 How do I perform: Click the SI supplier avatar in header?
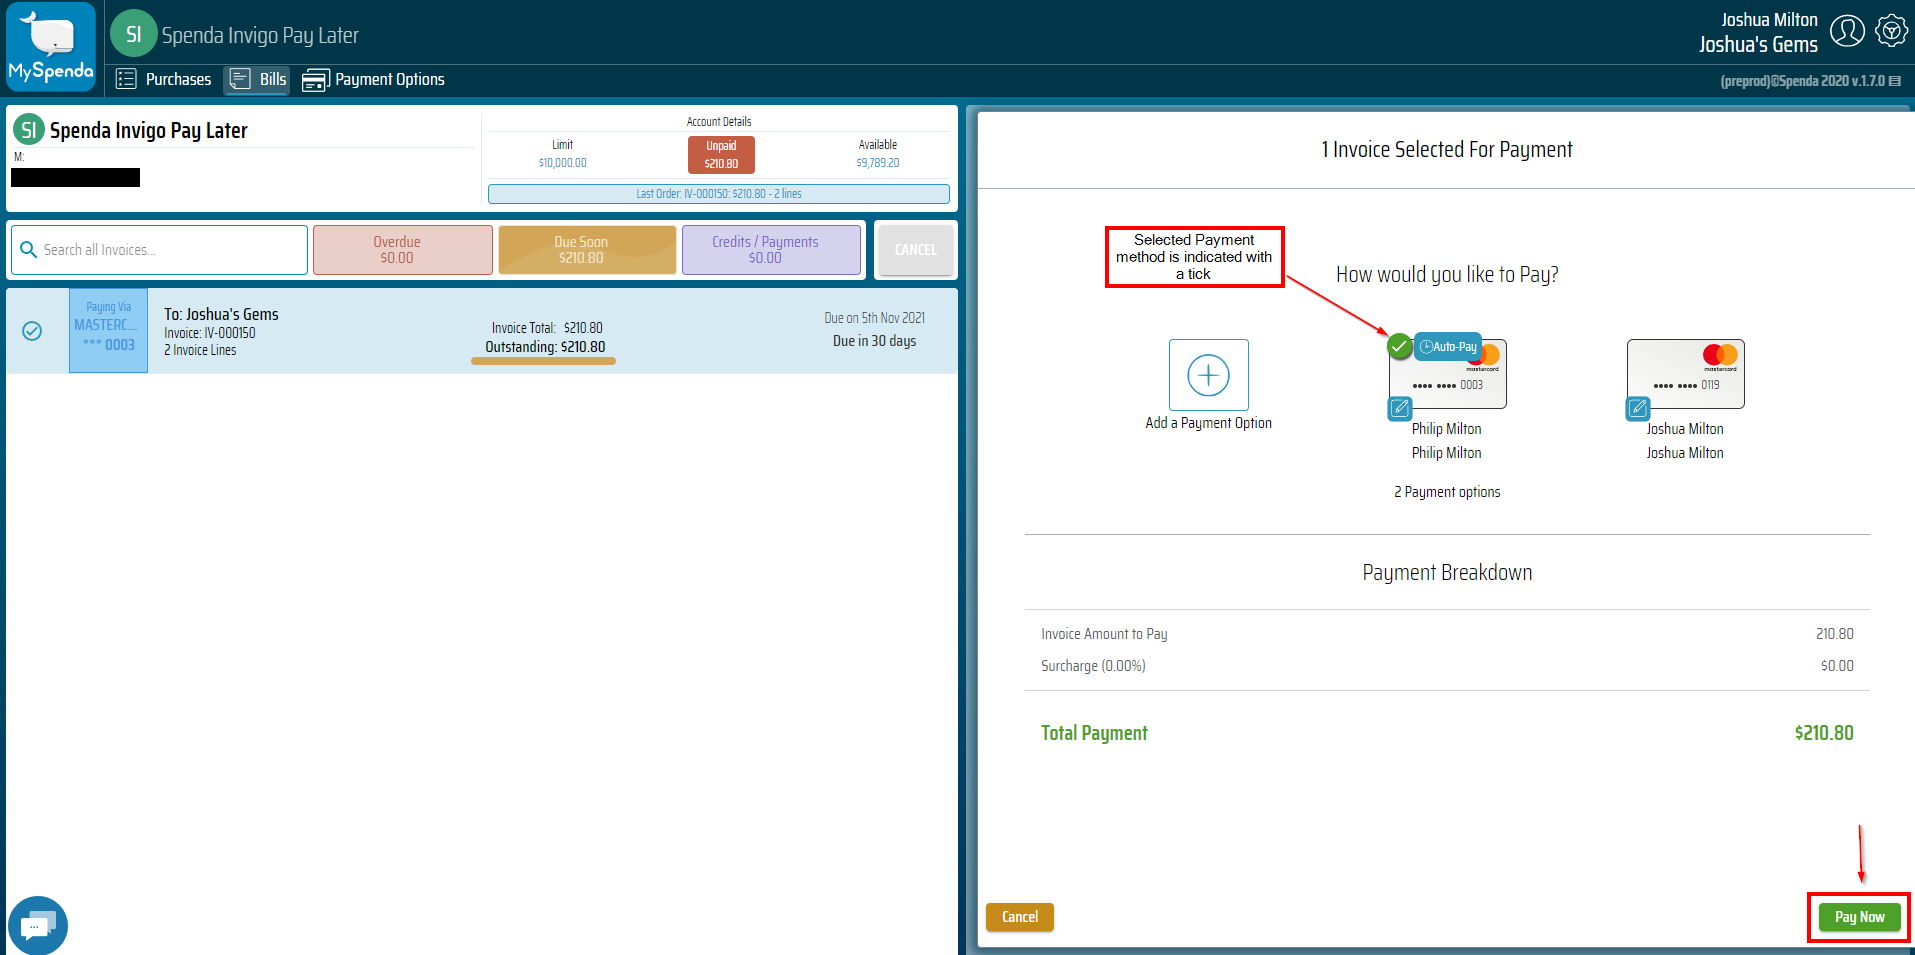133,34
